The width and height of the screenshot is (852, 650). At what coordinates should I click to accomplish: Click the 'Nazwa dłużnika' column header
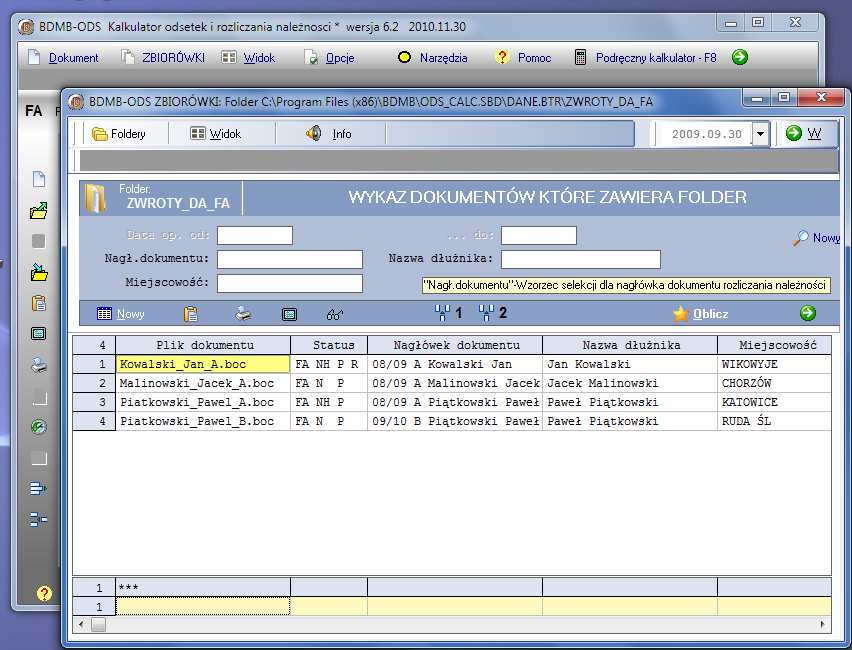(630, 345)
